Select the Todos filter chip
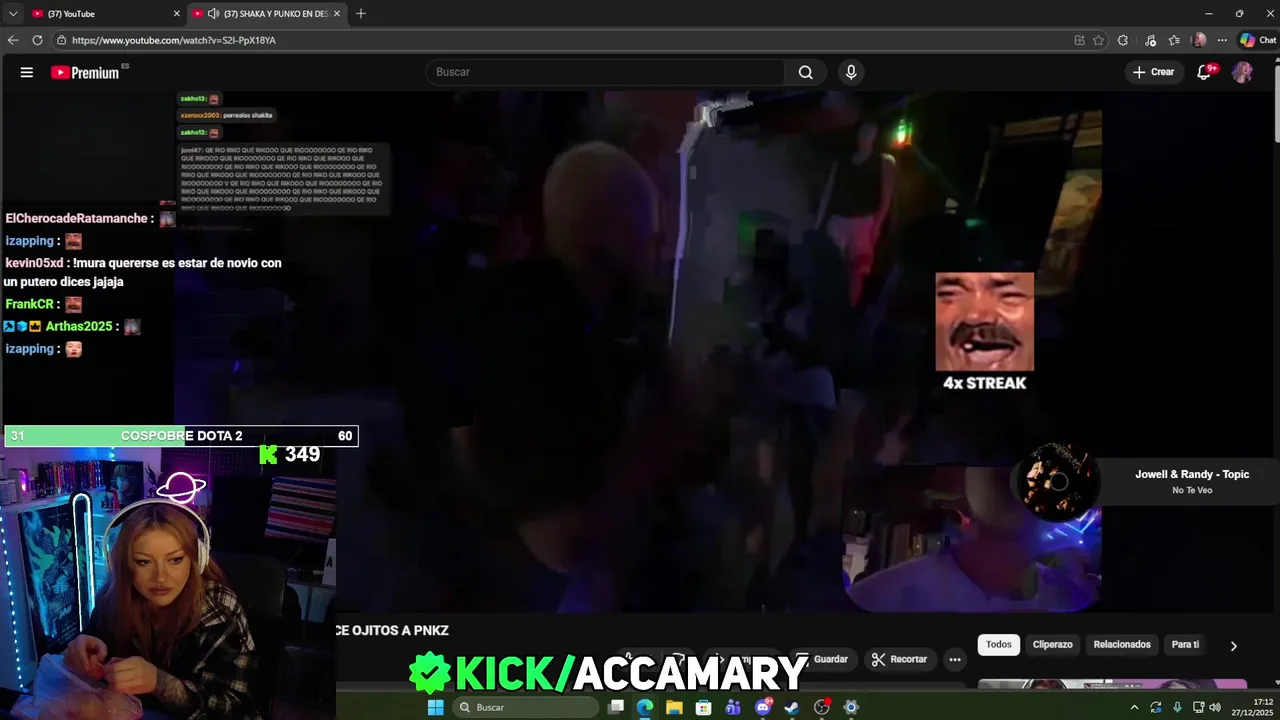The width and height of the screenshot is (1280, 720). pyautogui.click(x=999, y=644)
